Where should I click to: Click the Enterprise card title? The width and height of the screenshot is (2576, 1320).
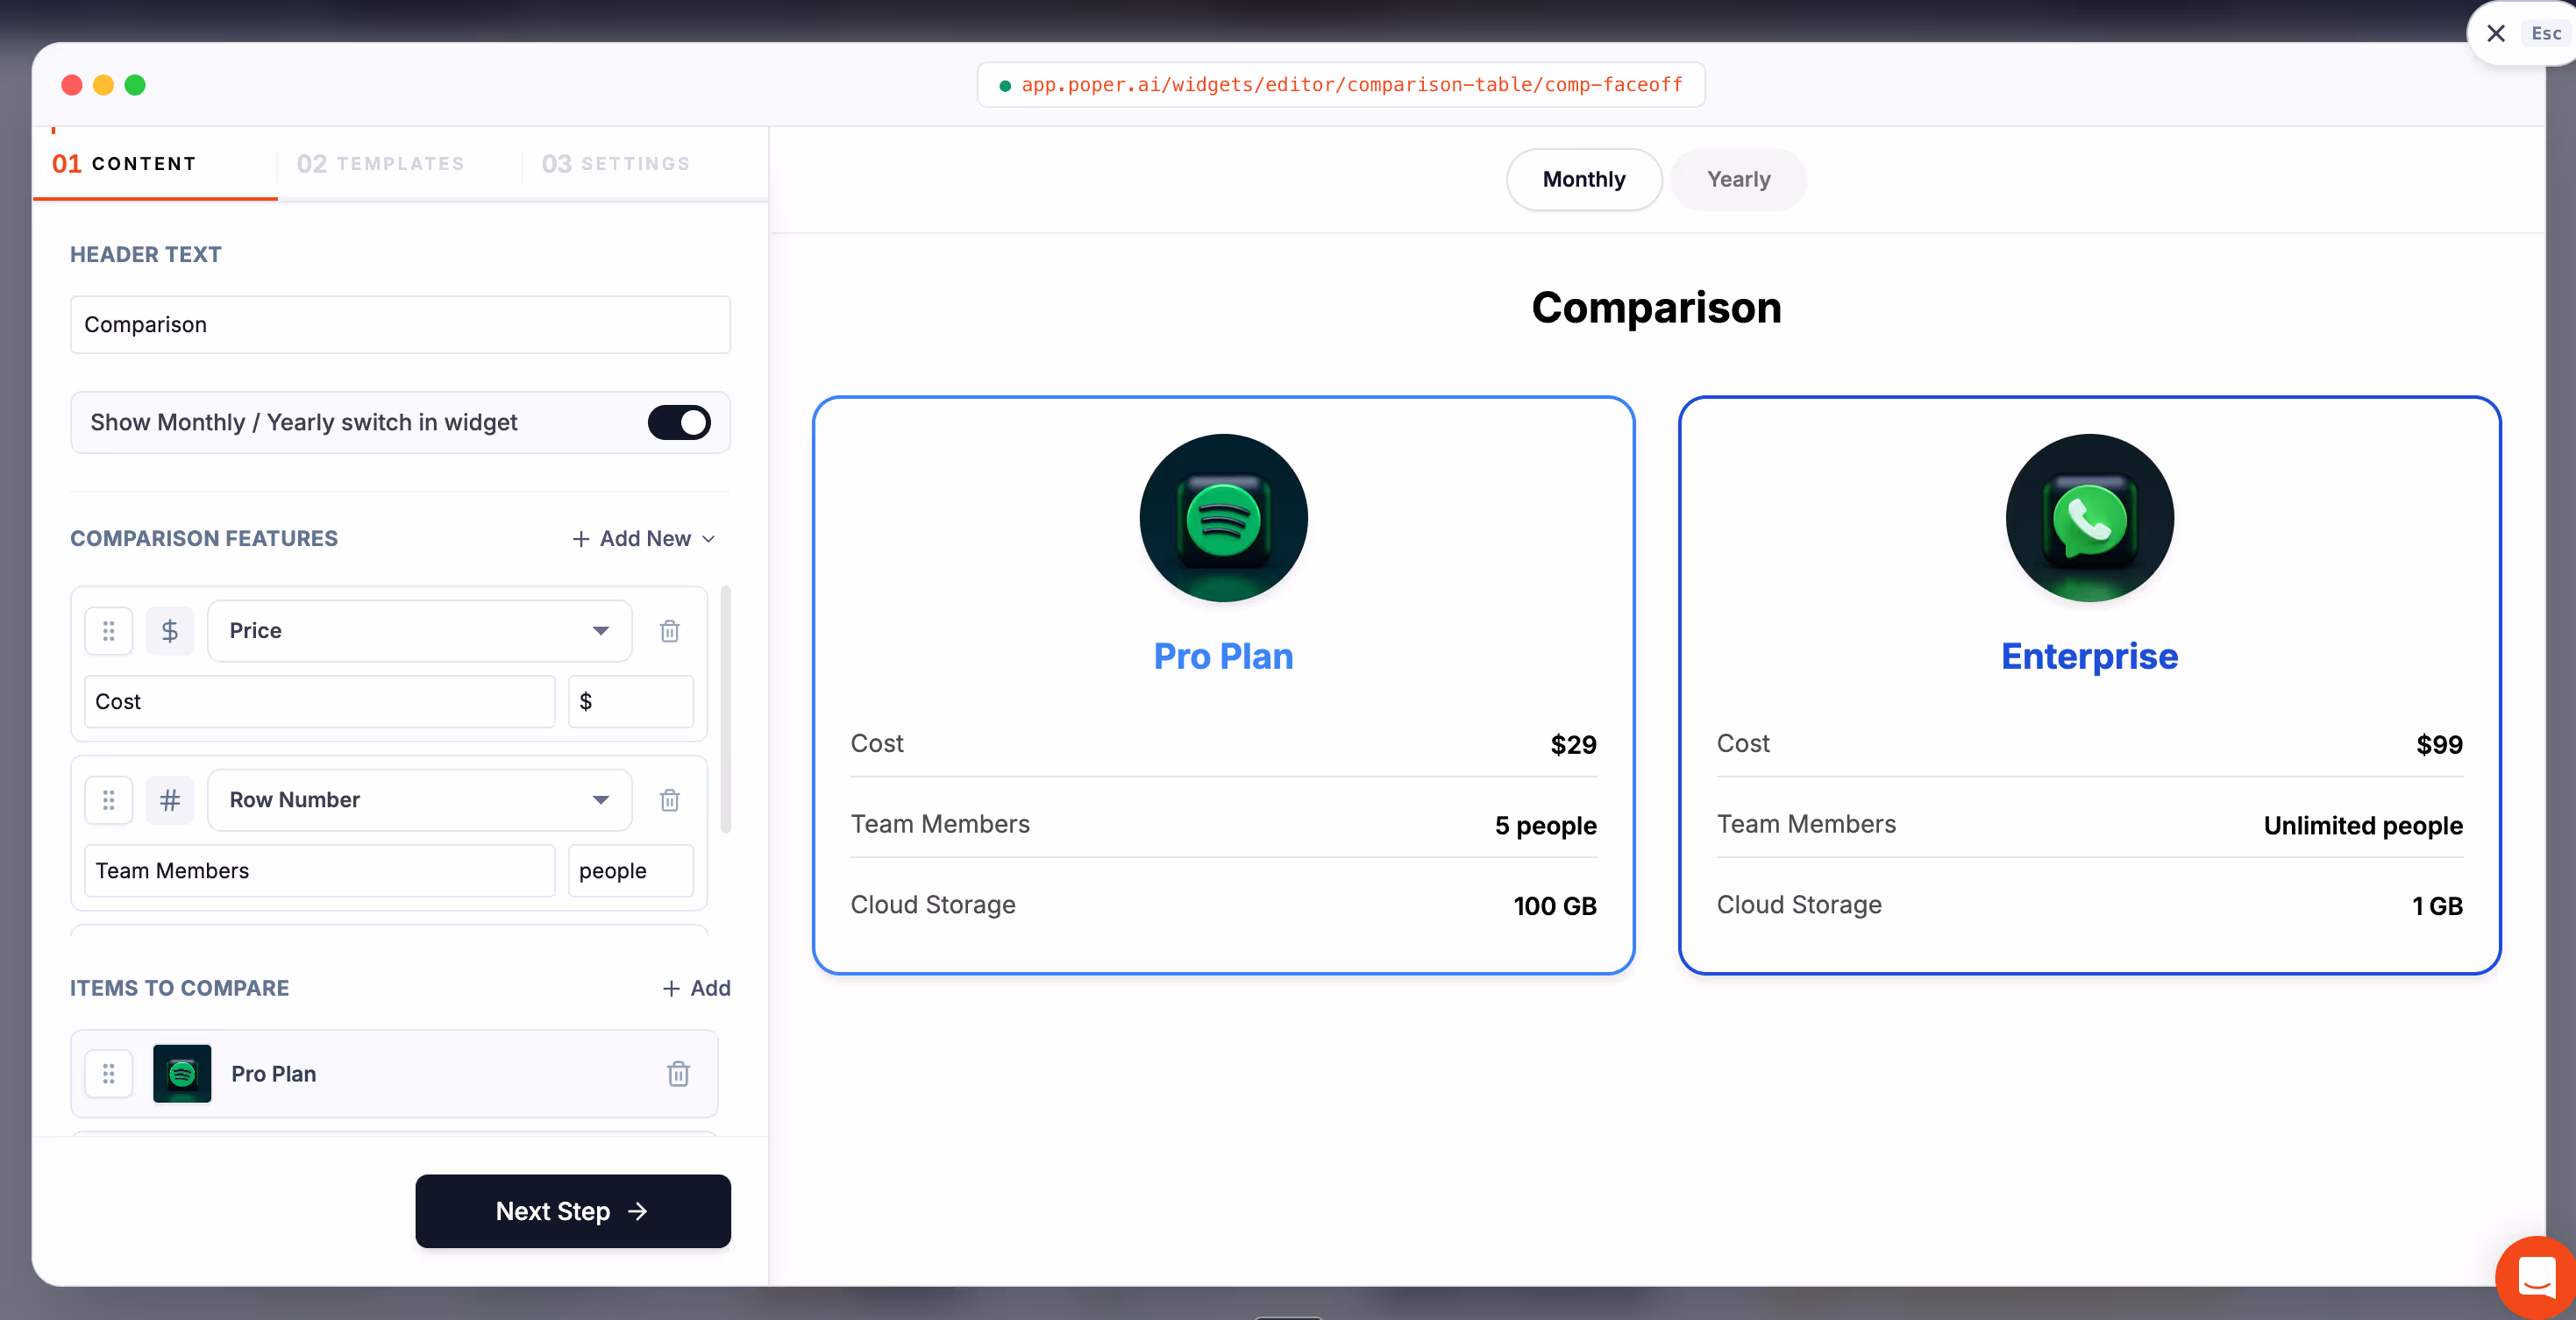[2089, 656]
